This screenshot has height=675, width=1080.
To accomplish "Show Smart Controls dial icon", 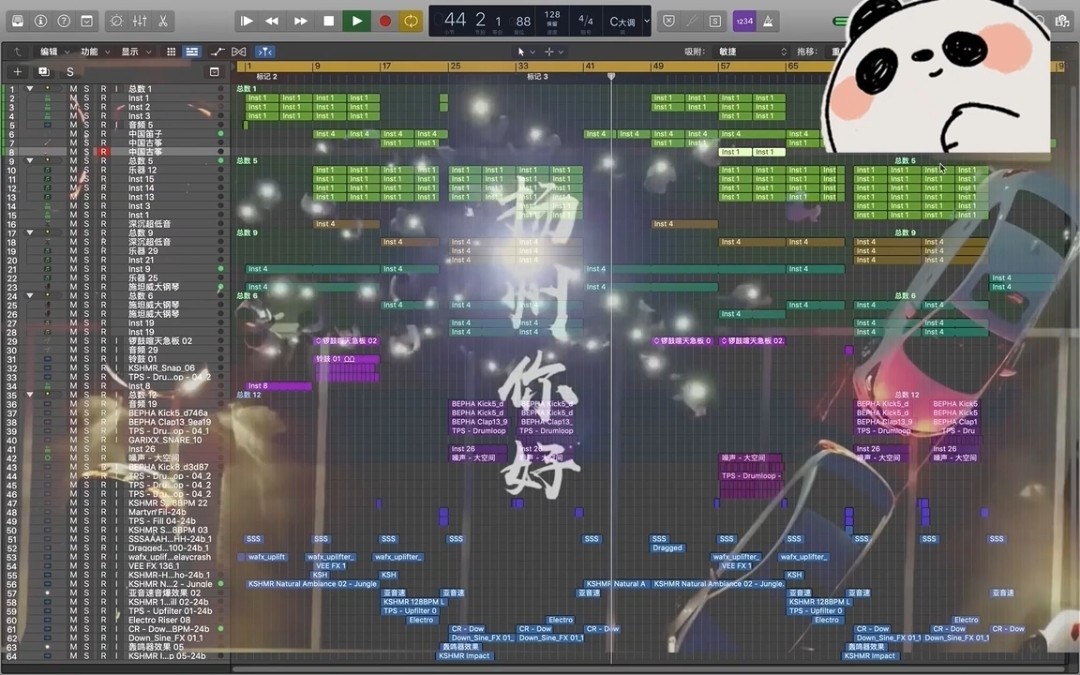I will [x=116, y=20].
